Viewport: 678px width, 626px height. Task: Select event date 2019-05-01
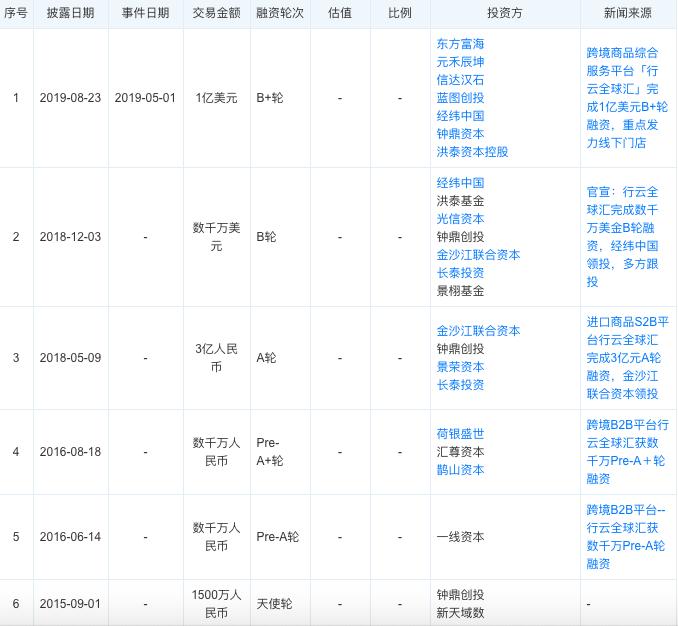pos(145,98)
